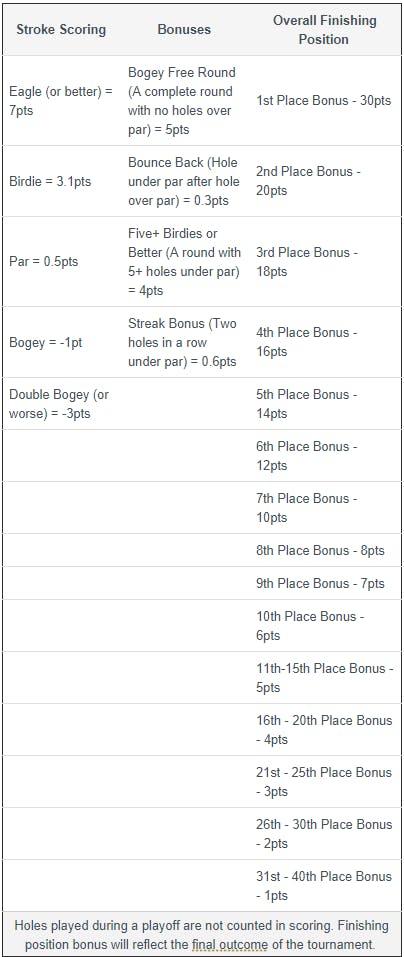Select the 11th-15th Place Bonus cell
The height and width of the screenshot is (957, 404).
pos(325,677)
